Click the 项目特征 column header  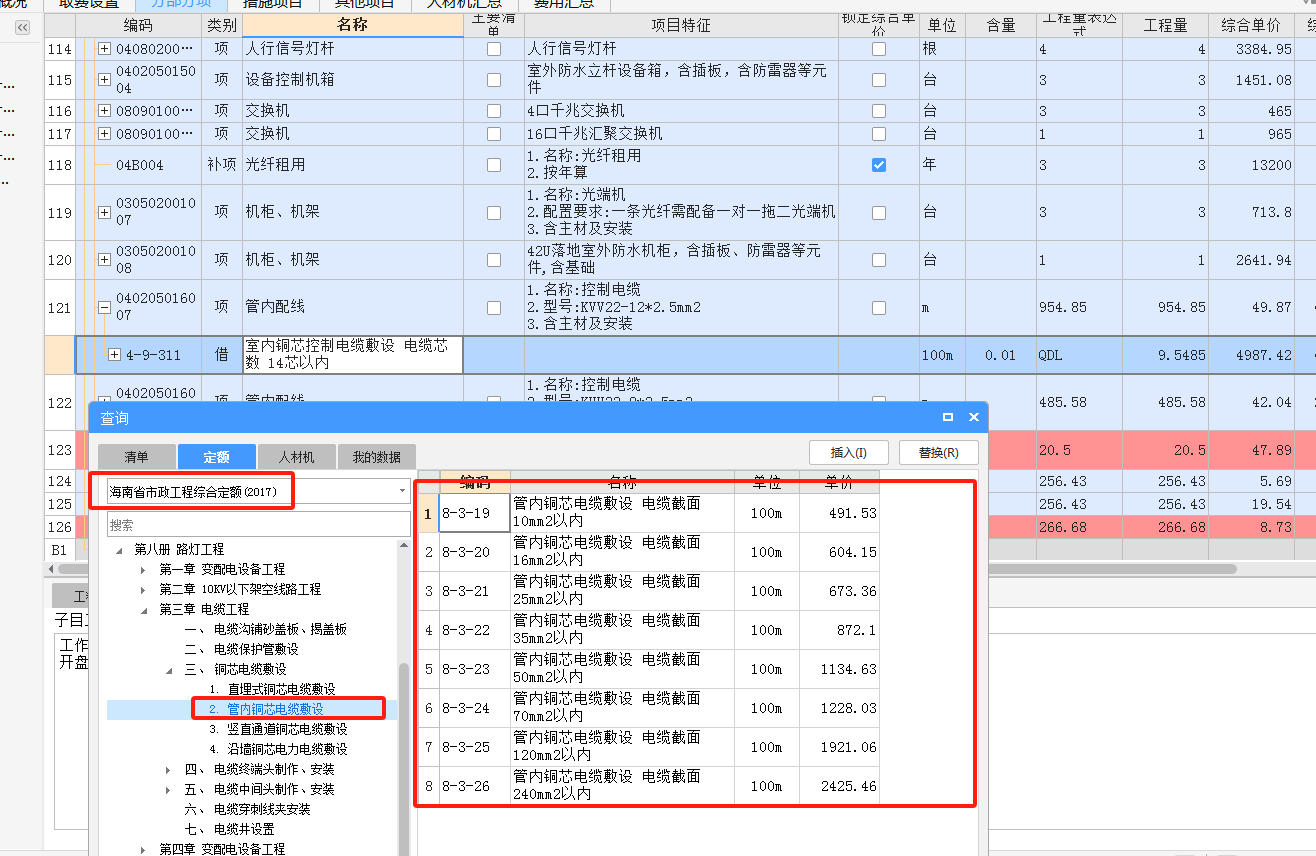pyautogui.click(x=682, y=25)
